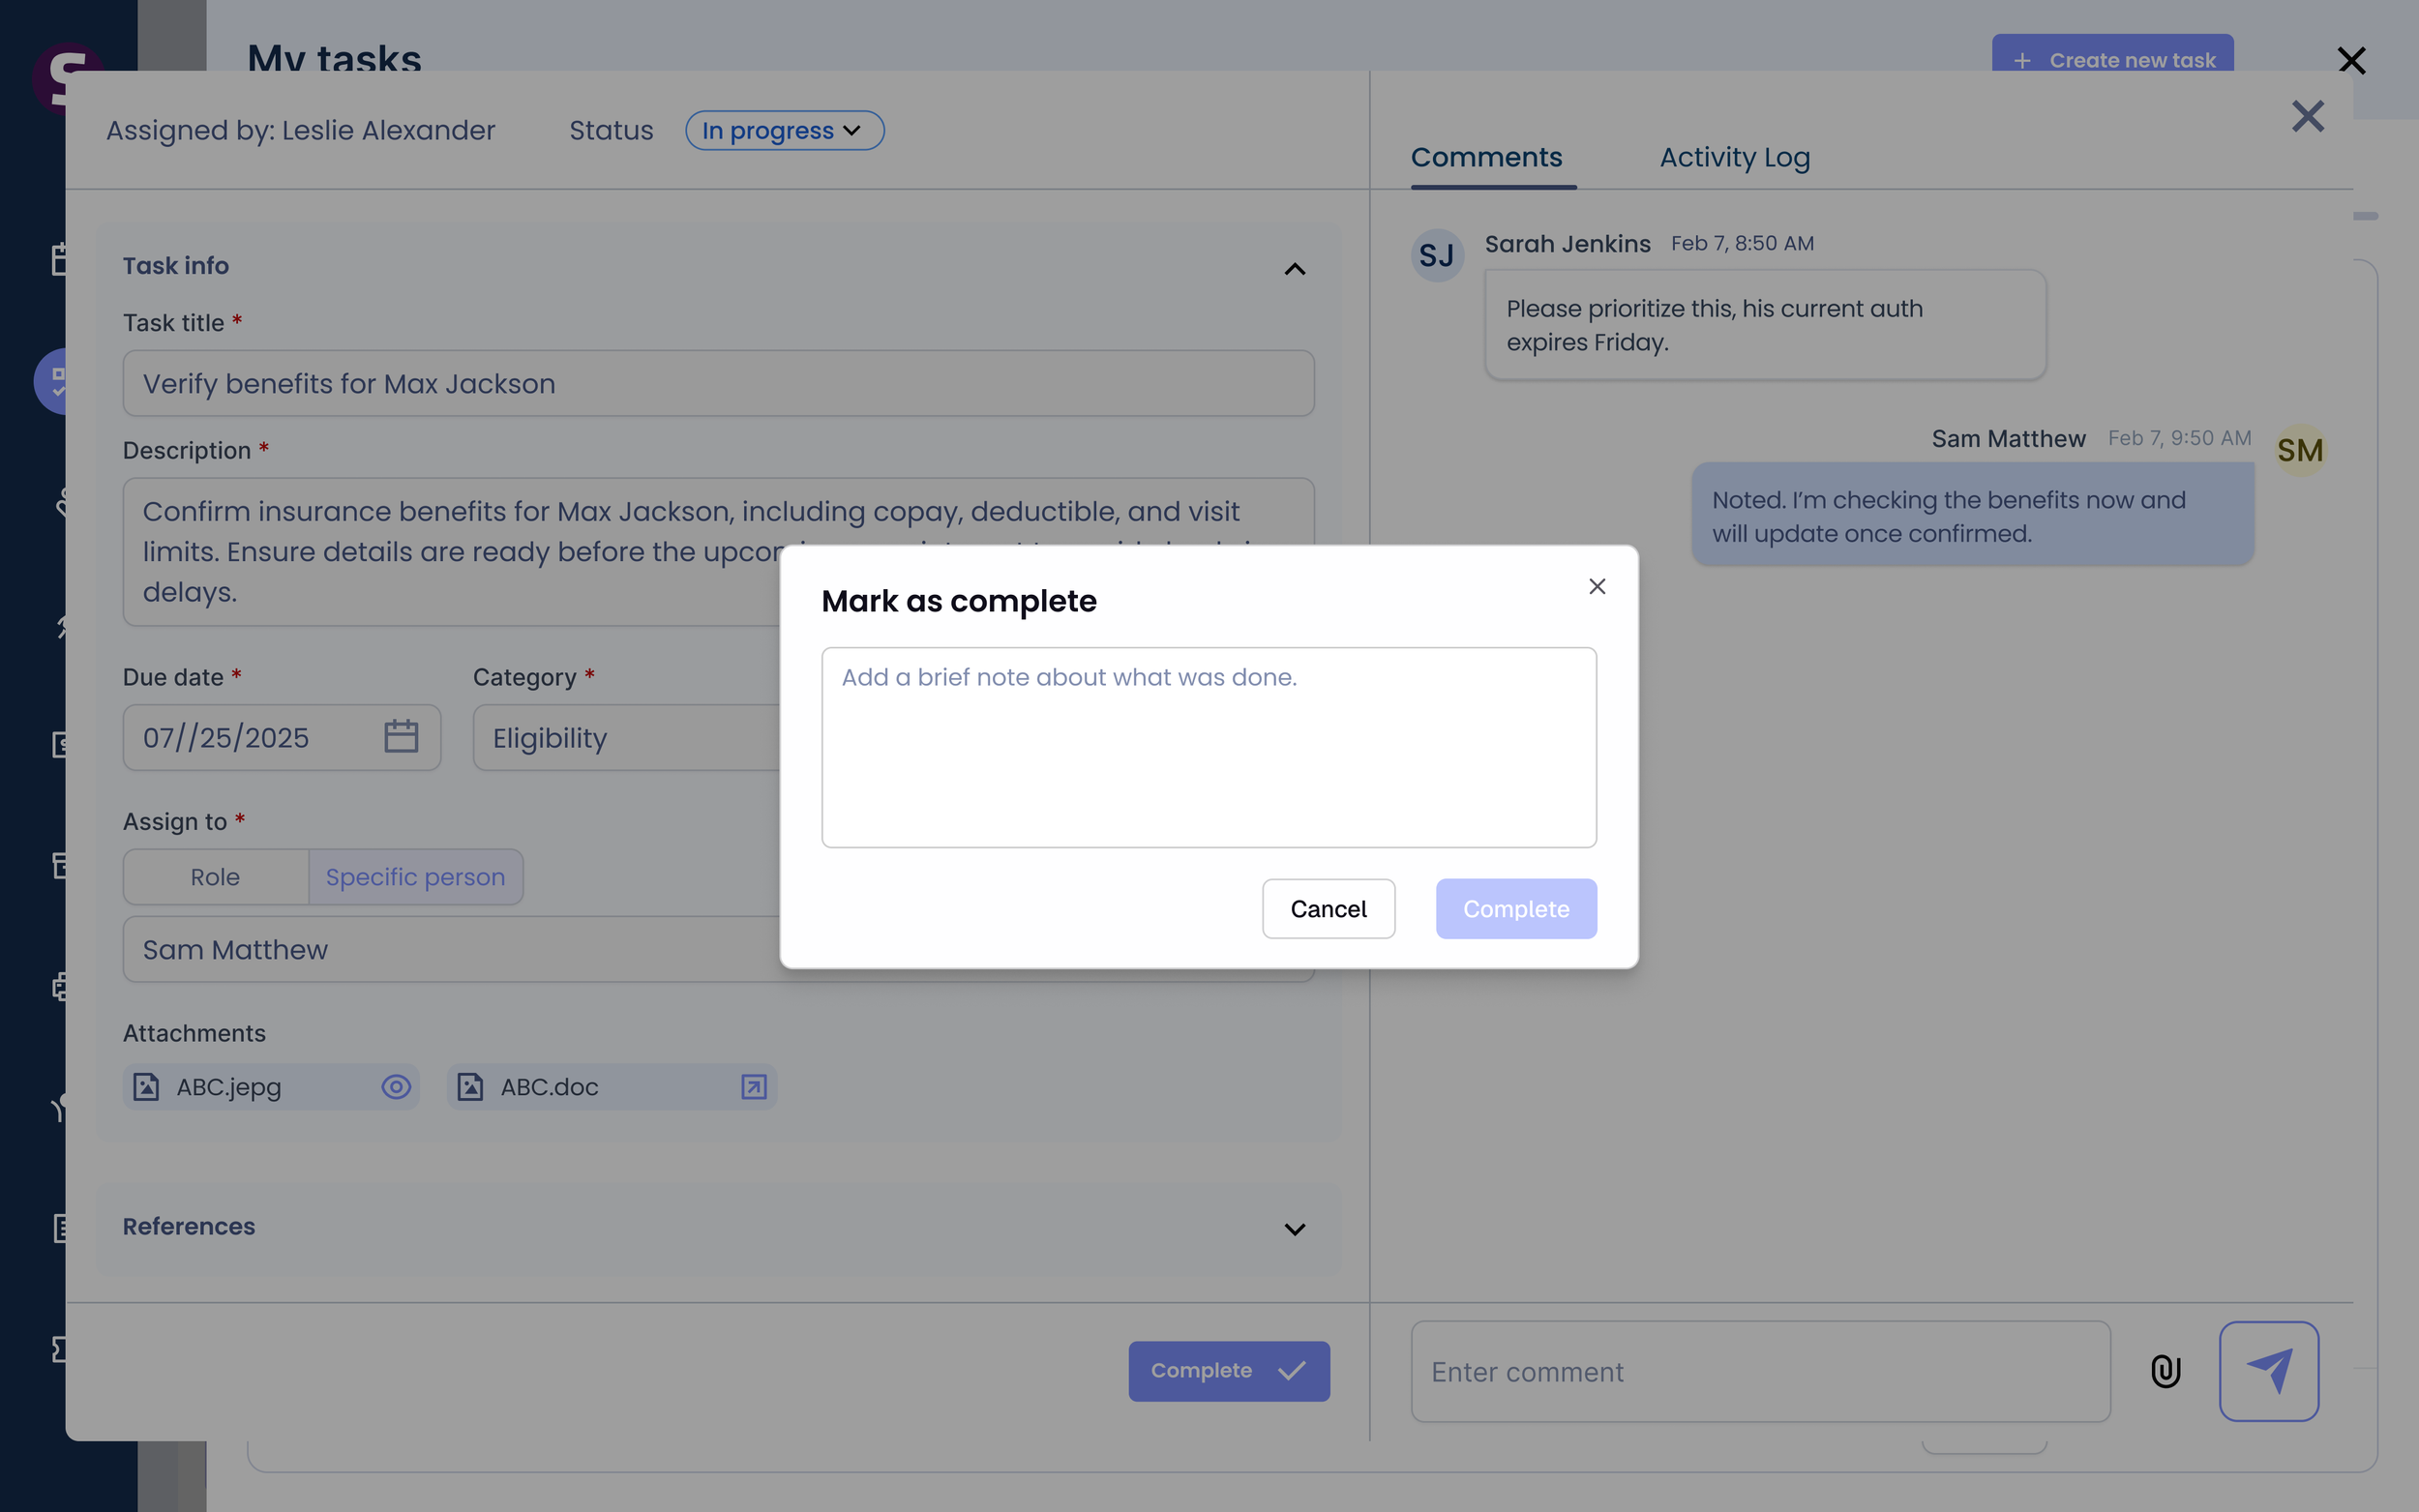Click the Task title field
This screenshot has width=2419, height=1512.
click(x=718, y=383)
